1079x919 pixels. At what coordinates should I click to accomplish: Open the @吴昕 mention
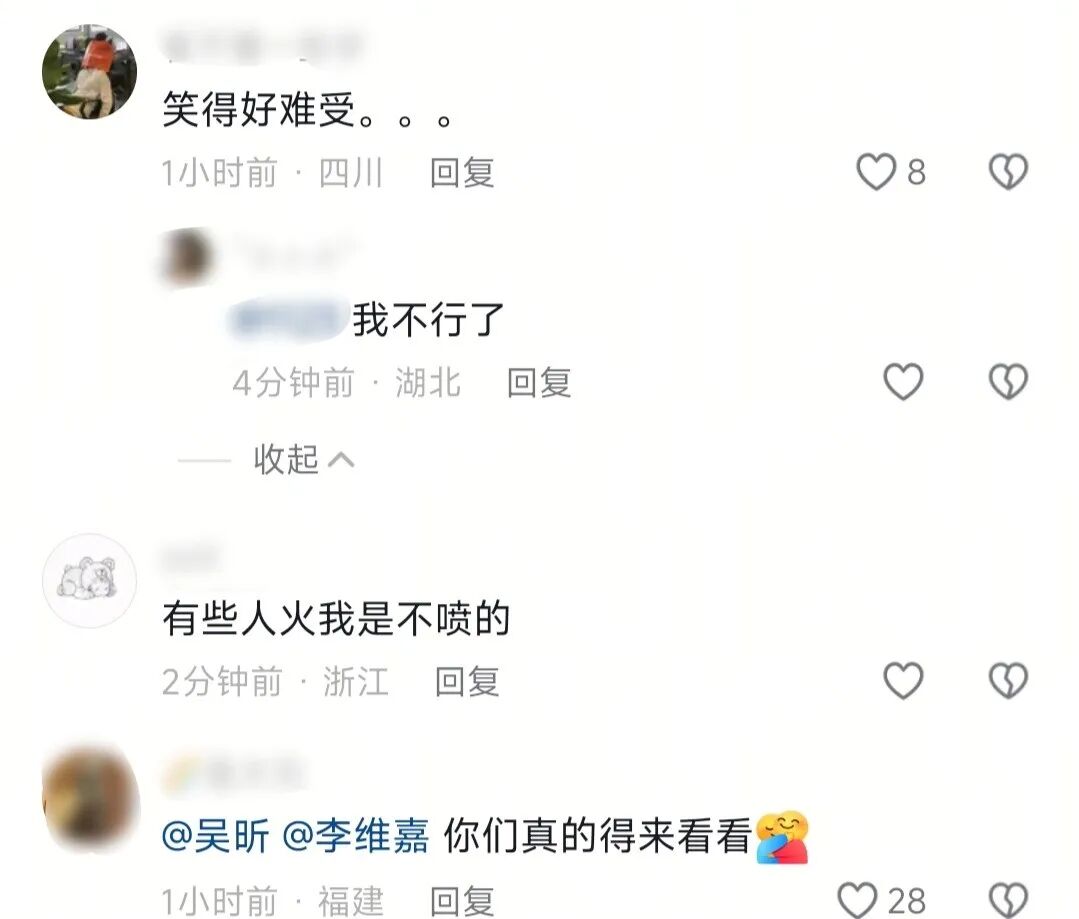215,836
